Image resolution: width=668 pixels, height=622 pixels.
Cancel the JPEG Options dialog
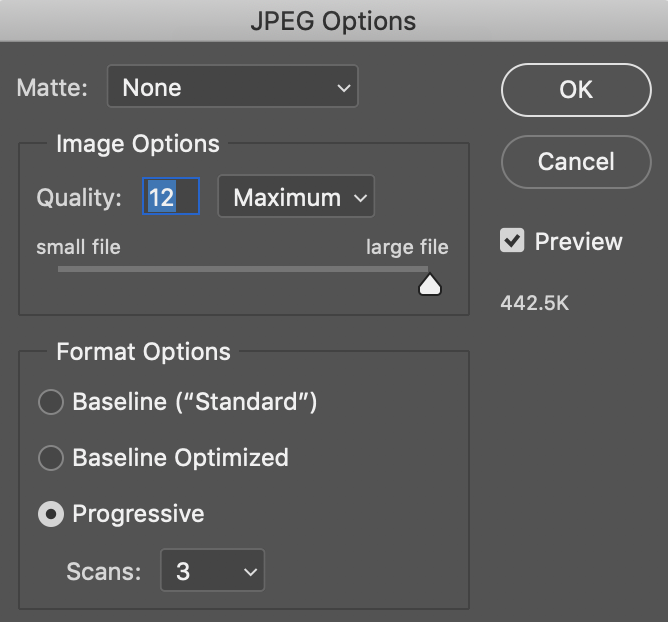tap(576, 162)
